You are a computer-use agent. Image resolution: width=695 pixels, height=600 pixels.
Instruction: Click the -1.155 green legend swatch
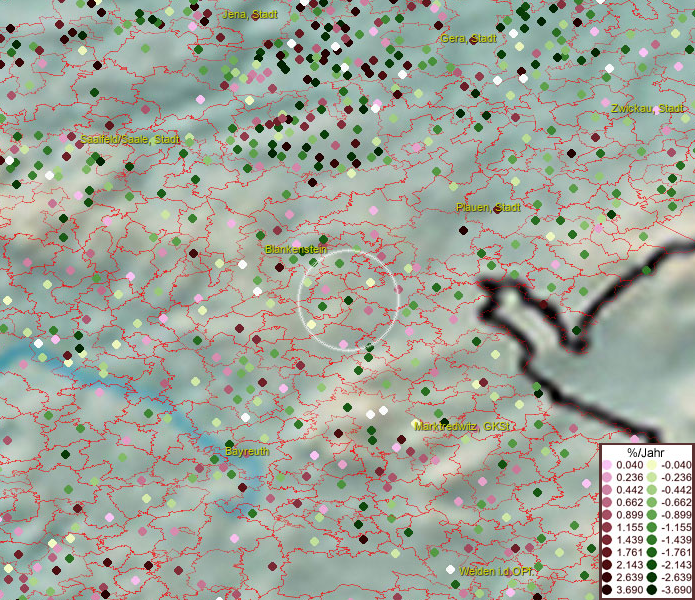click(x=653, y=527)
